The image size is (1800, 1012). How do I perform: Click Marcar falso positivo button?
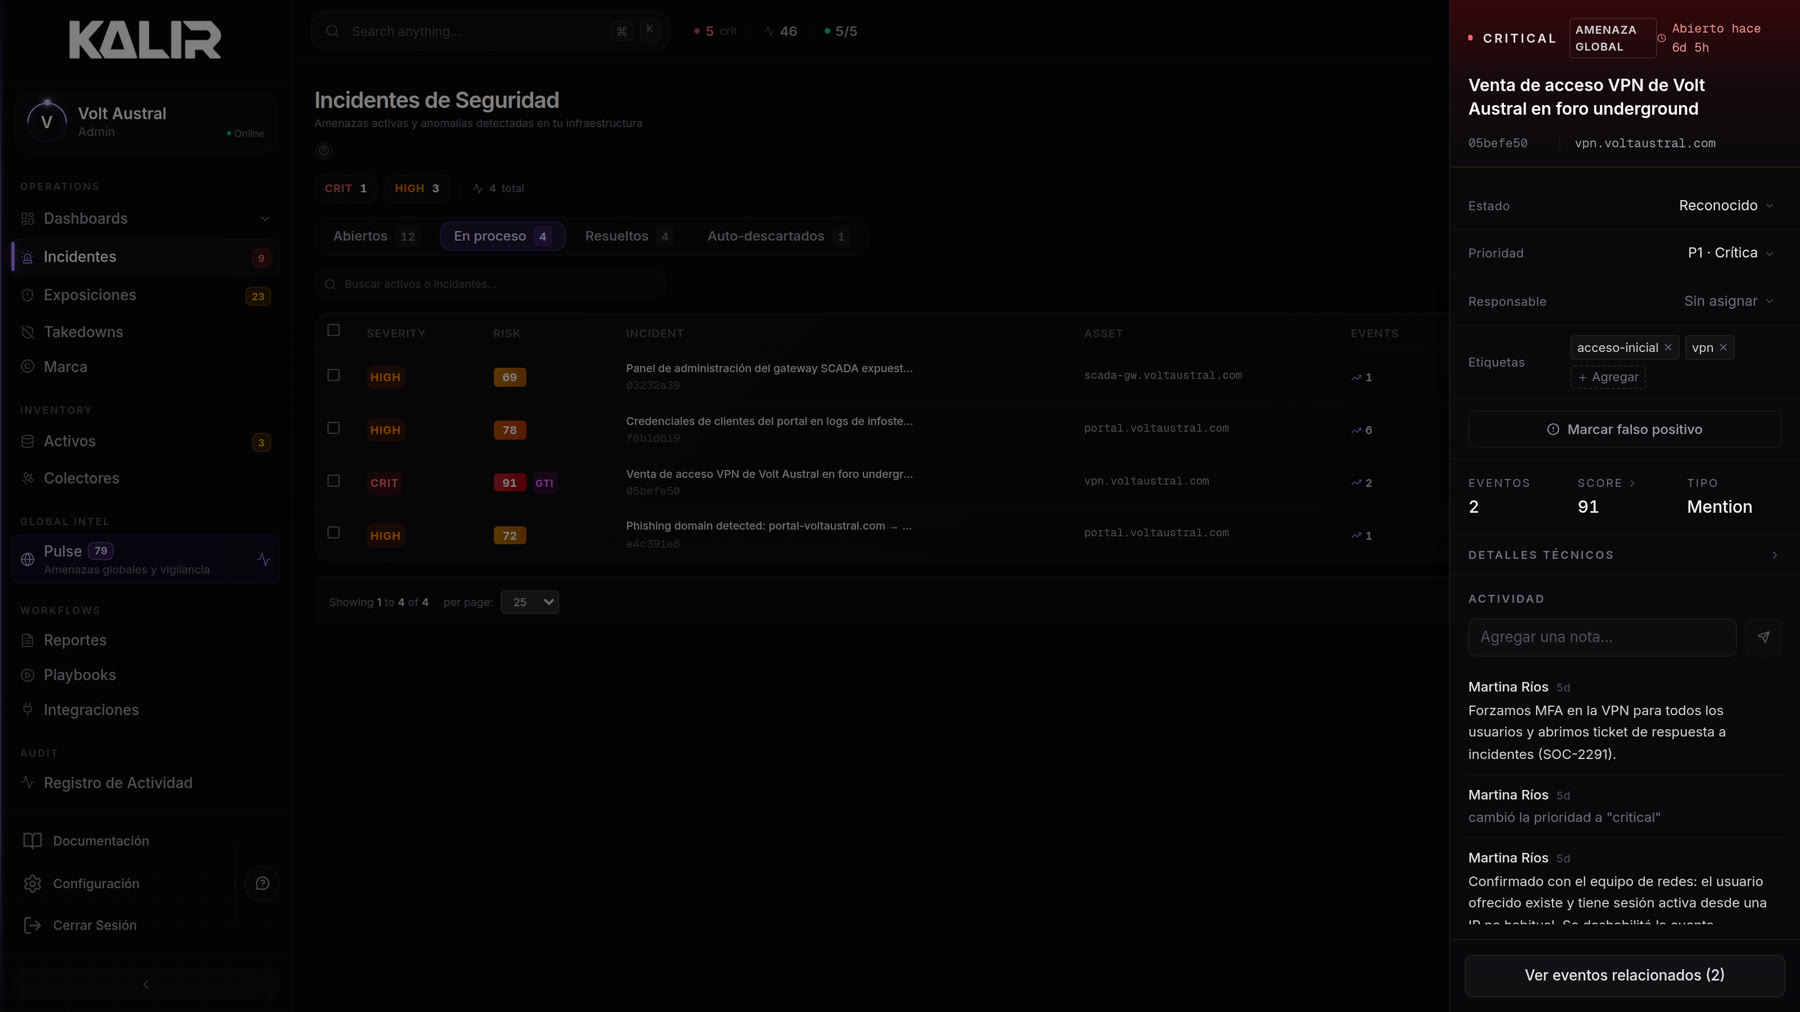(x=1624, y=430)
